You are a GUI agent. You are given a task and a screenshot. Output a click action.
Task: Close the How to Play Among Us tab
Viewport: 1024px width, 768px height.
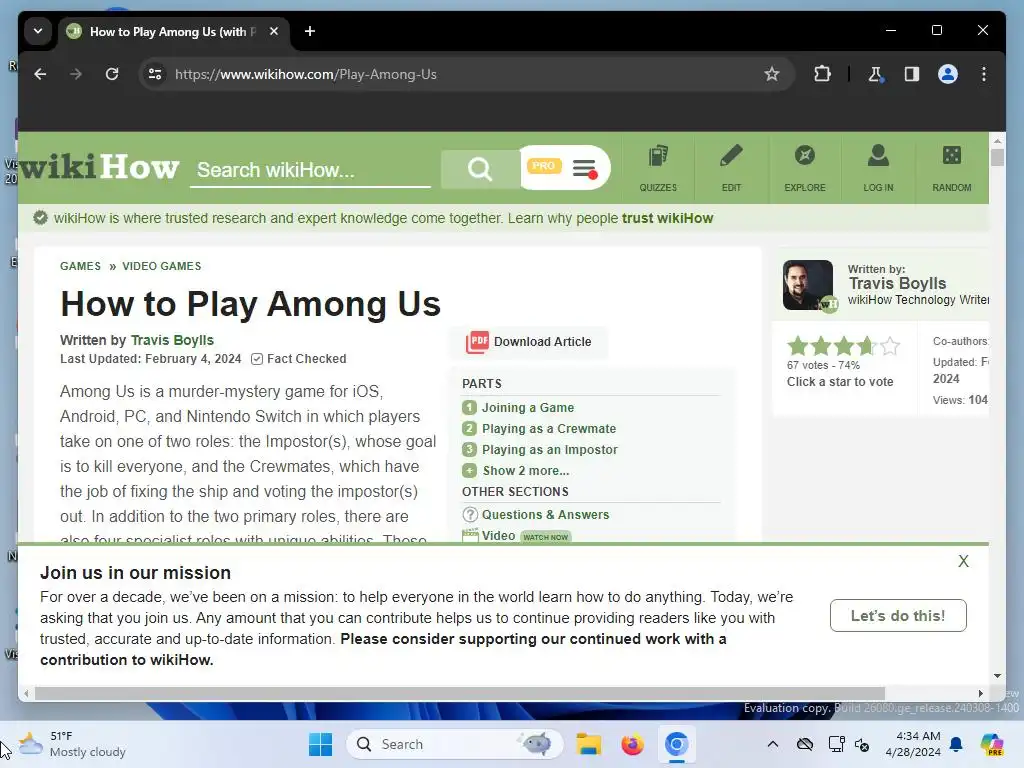tap(274, 31)
